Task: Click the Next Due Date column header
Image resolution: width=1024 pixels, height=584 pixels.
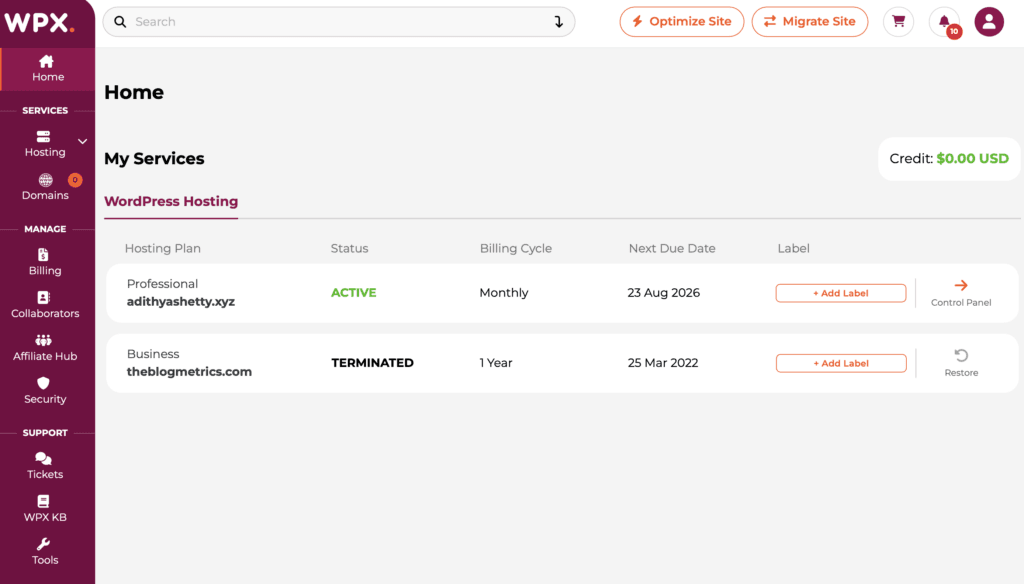Action: tap(672, 248)
